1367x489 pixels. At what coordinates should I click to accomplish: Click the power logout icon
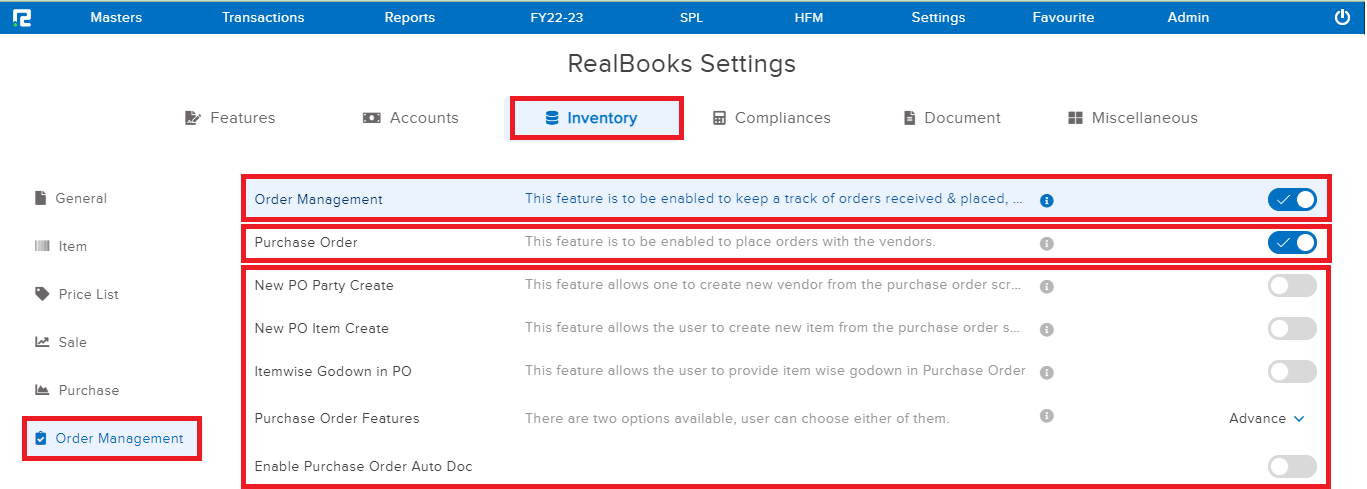(x=1342, y=17)
